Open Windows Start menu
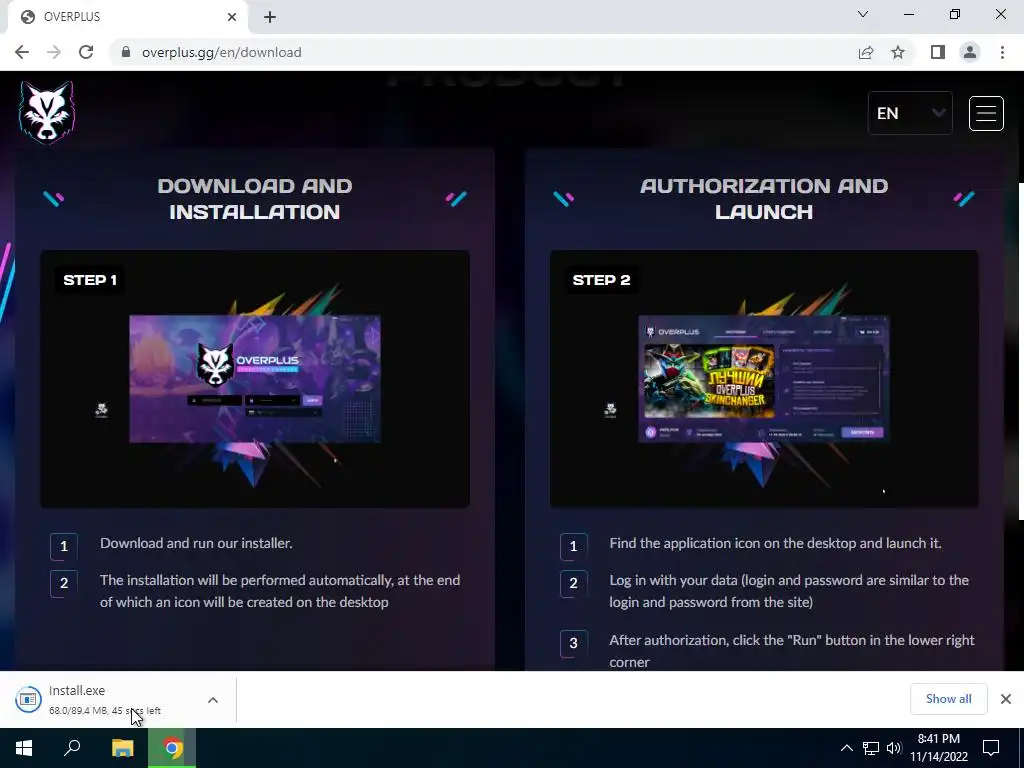This screenshot has width=1024, height=768. pos(24,748)
